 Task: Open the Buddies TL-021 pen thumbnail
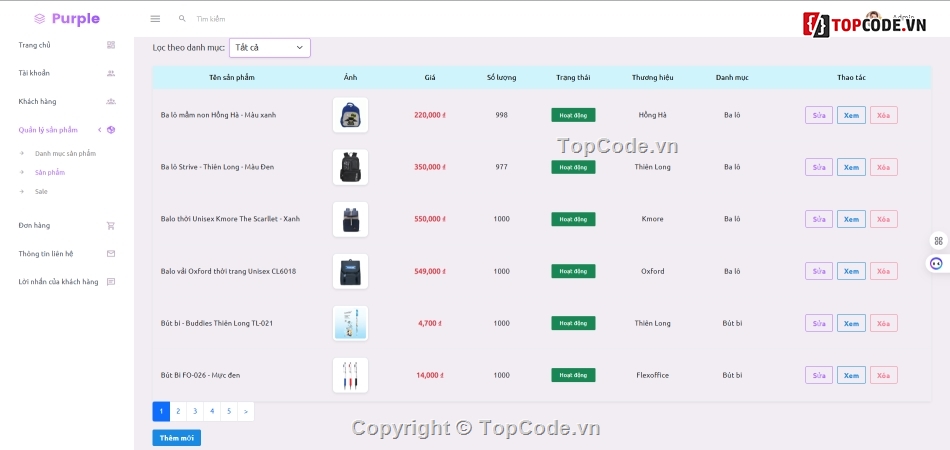(x=350, y=323)
